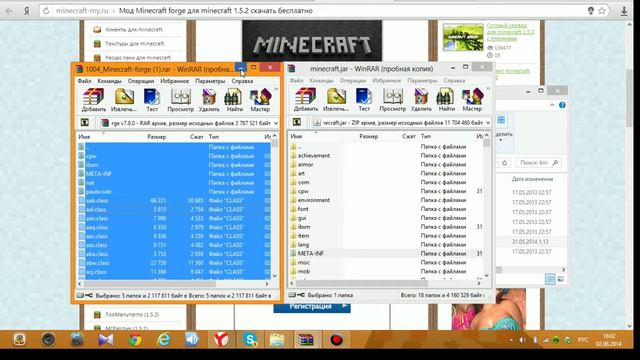Click Регистрация button on webpage
640x360 pixels.
tap(312, 307)
